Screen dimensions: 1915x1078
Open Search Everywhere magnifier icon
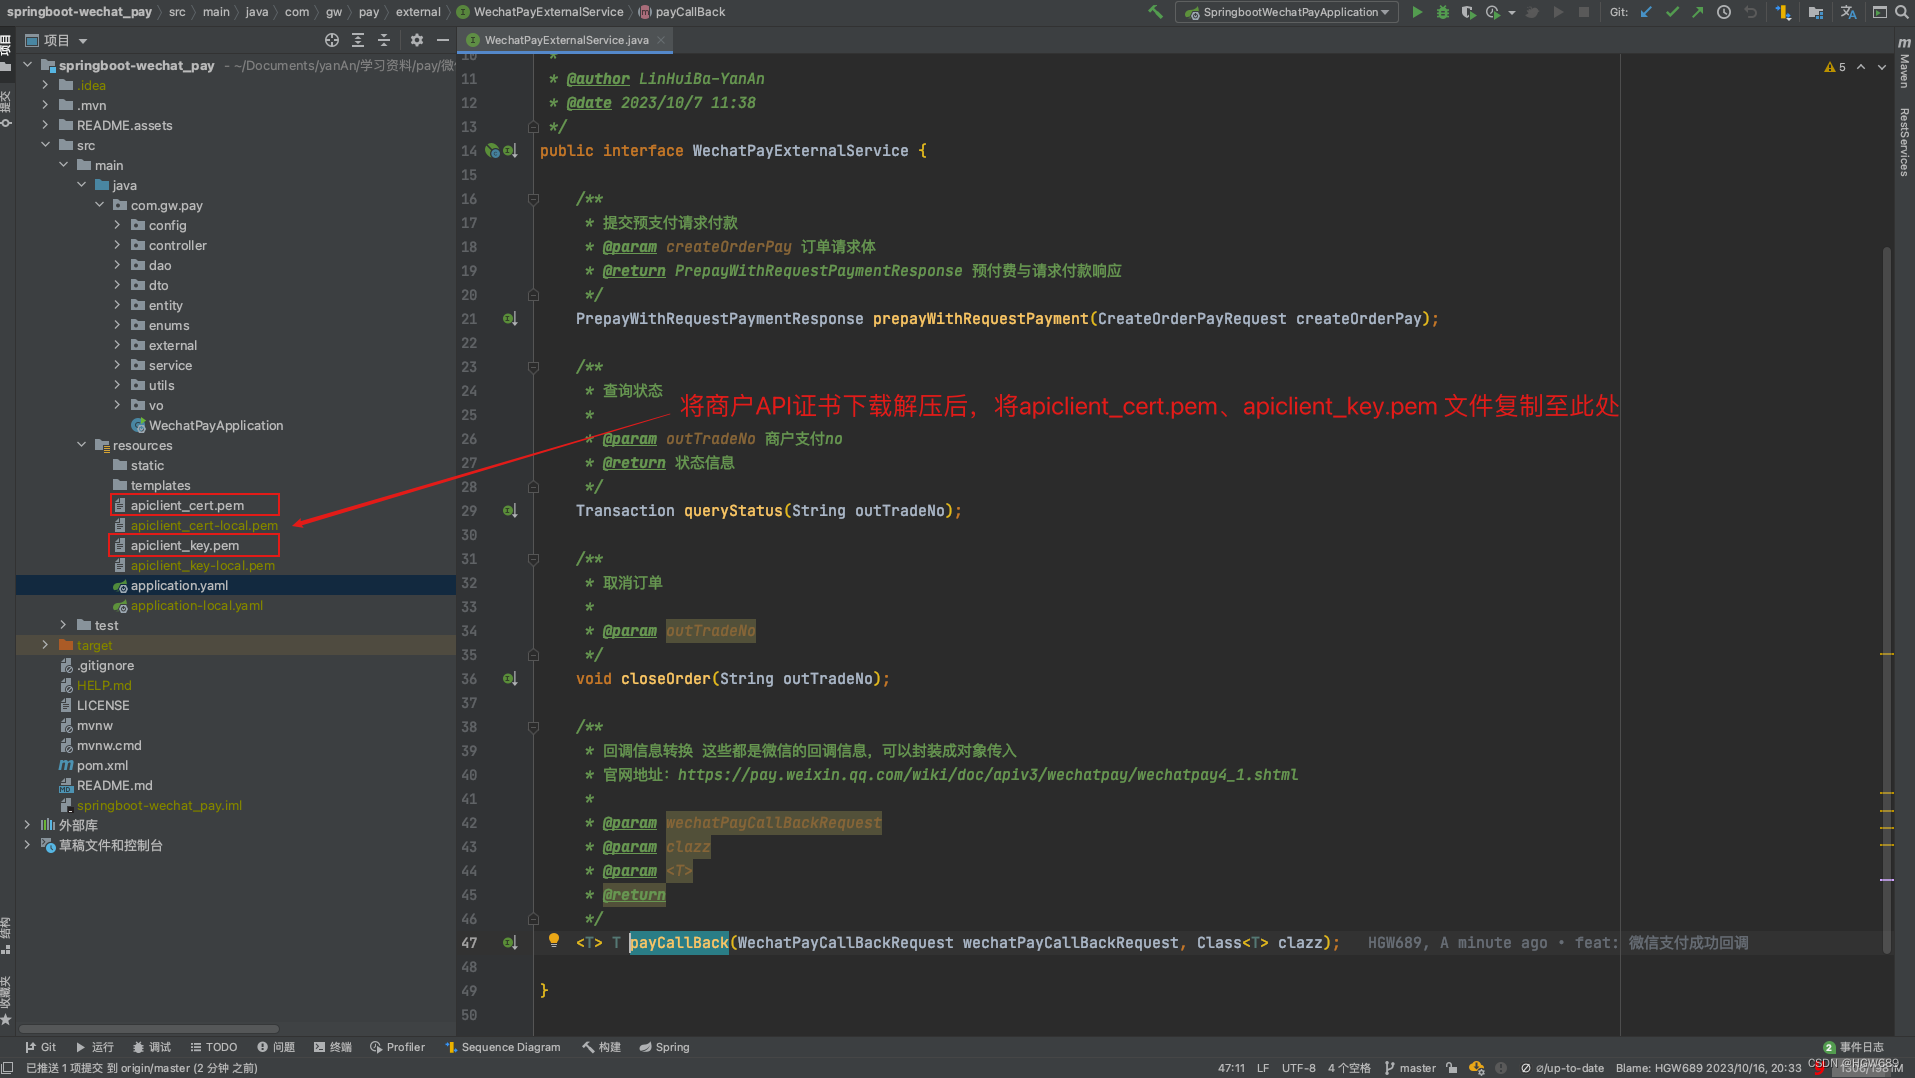pyautogui.click(x=1901, y=12)
